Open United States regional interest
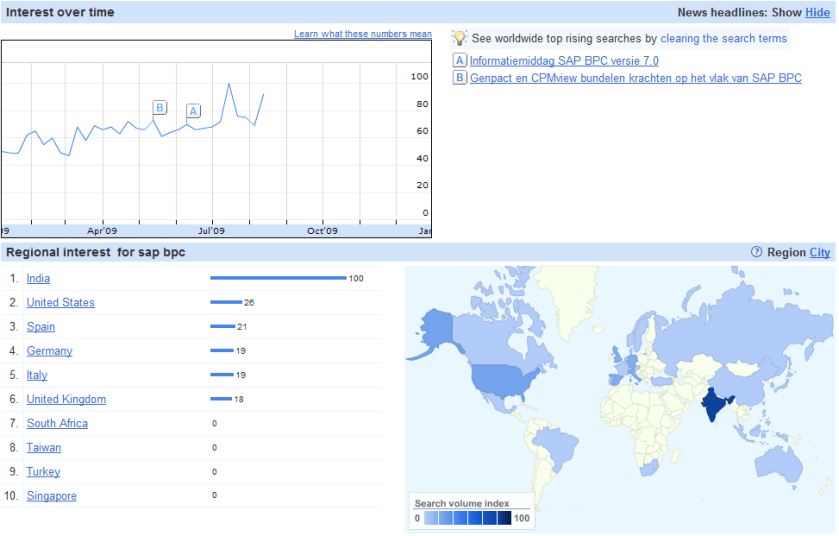This screenshot has height=536, width=839. click(60, 302)
